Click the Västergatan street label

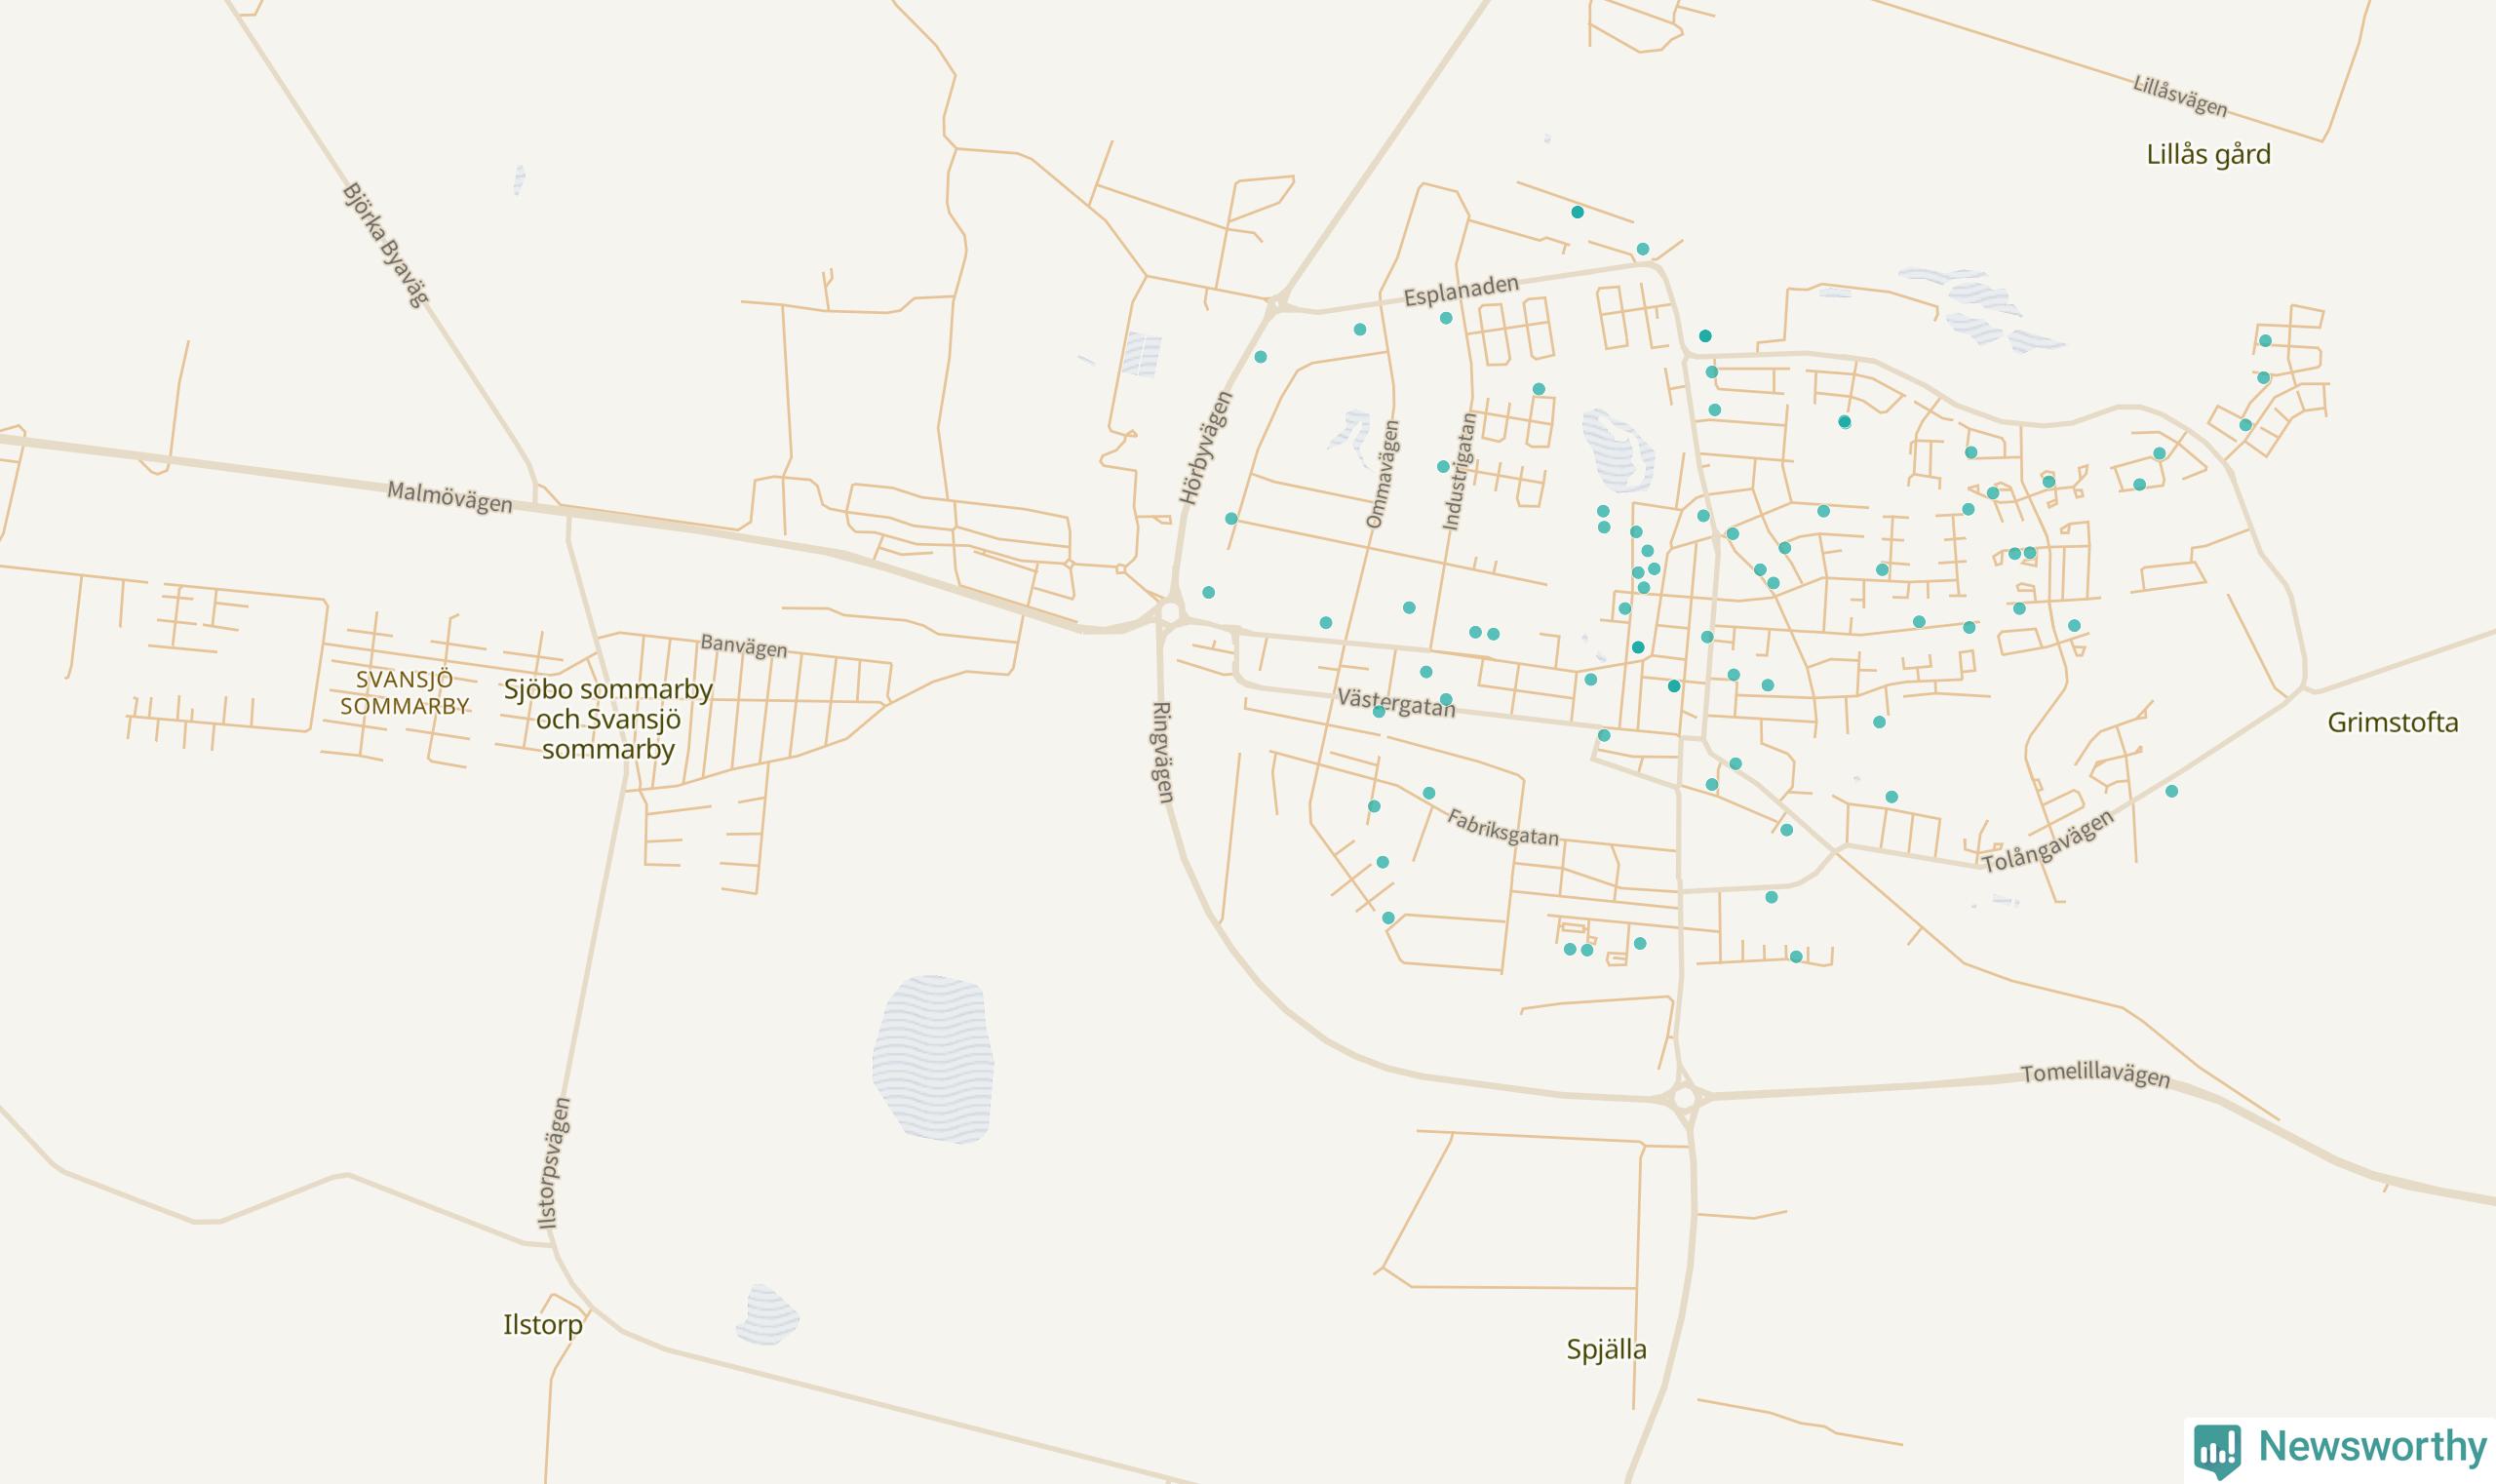tap(1396, 703)
